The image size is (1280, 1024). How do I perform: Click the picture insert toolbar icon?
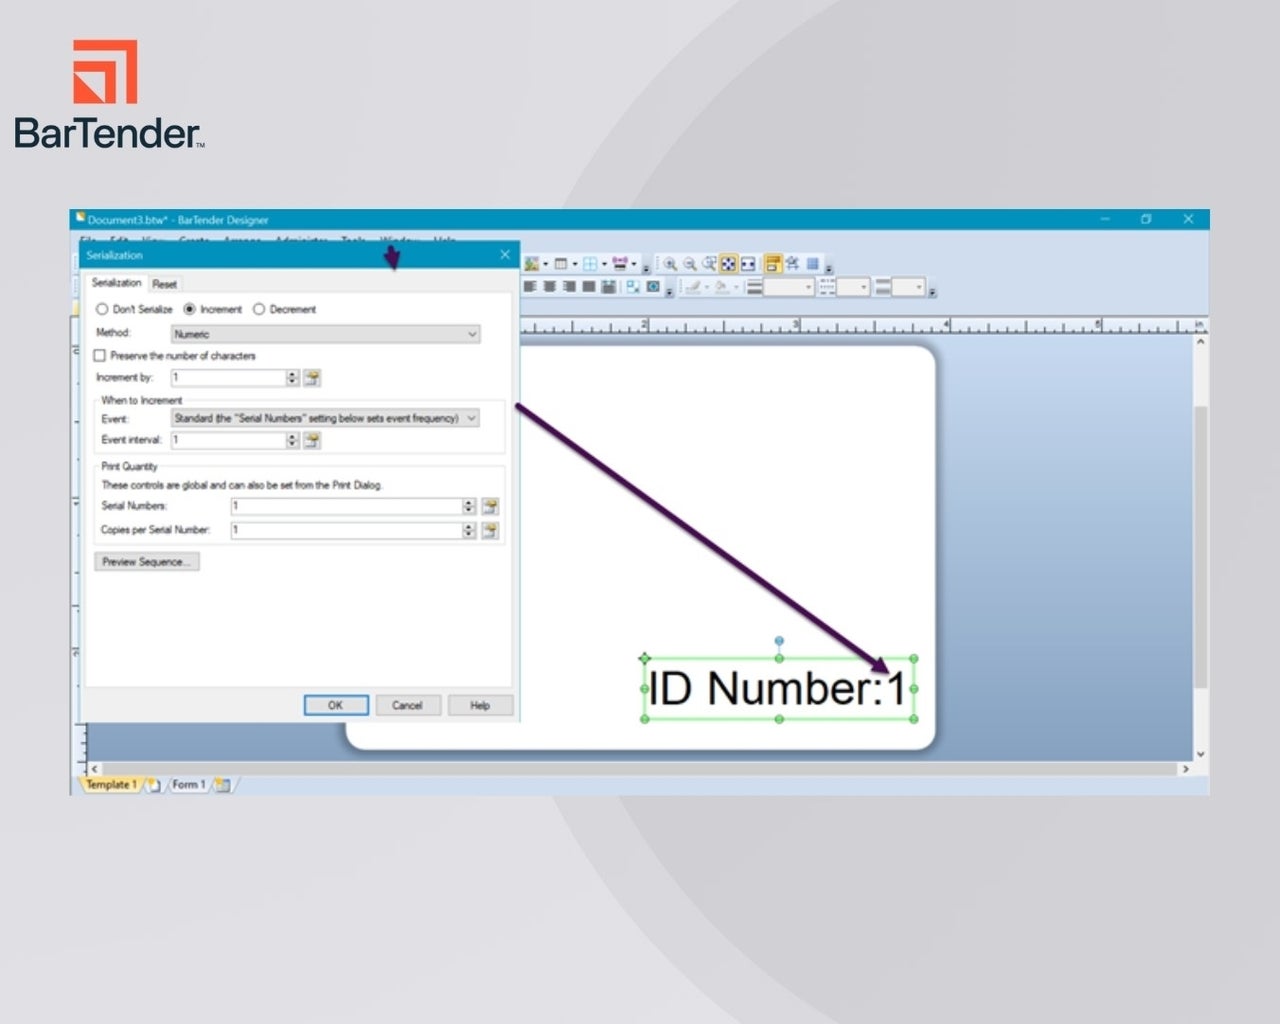pos(532,264)
